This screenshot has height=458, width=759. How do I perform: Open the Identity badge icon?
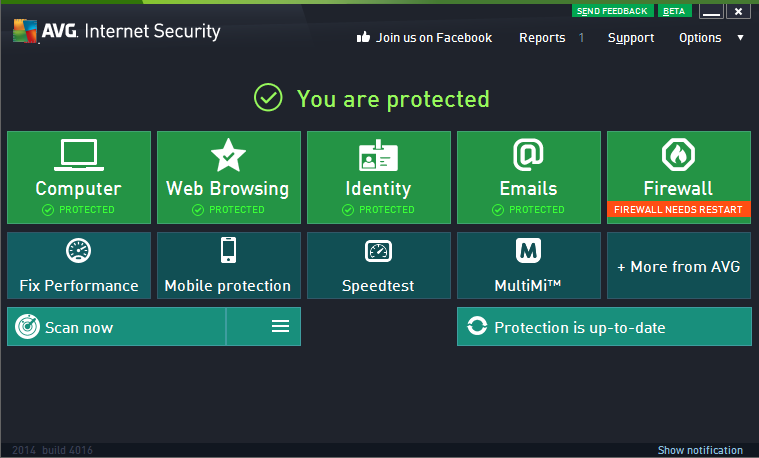click(x=378, y=156)
